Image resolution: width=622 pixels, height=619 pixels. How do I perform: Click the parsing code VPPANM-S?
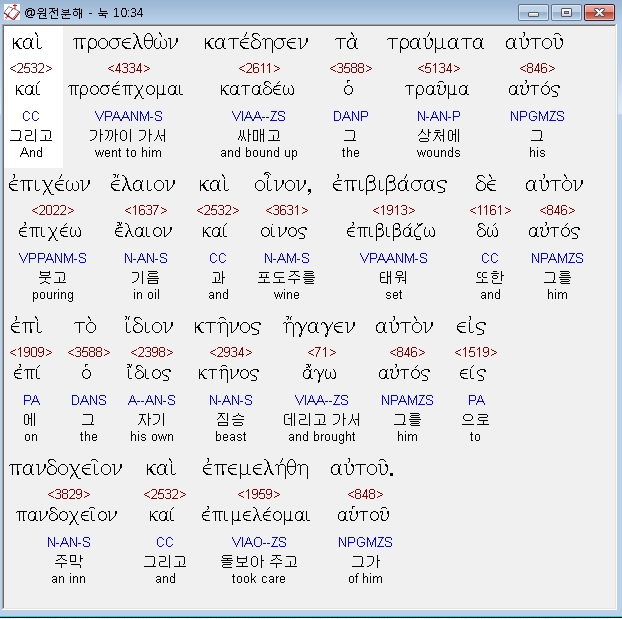(52, 258)
